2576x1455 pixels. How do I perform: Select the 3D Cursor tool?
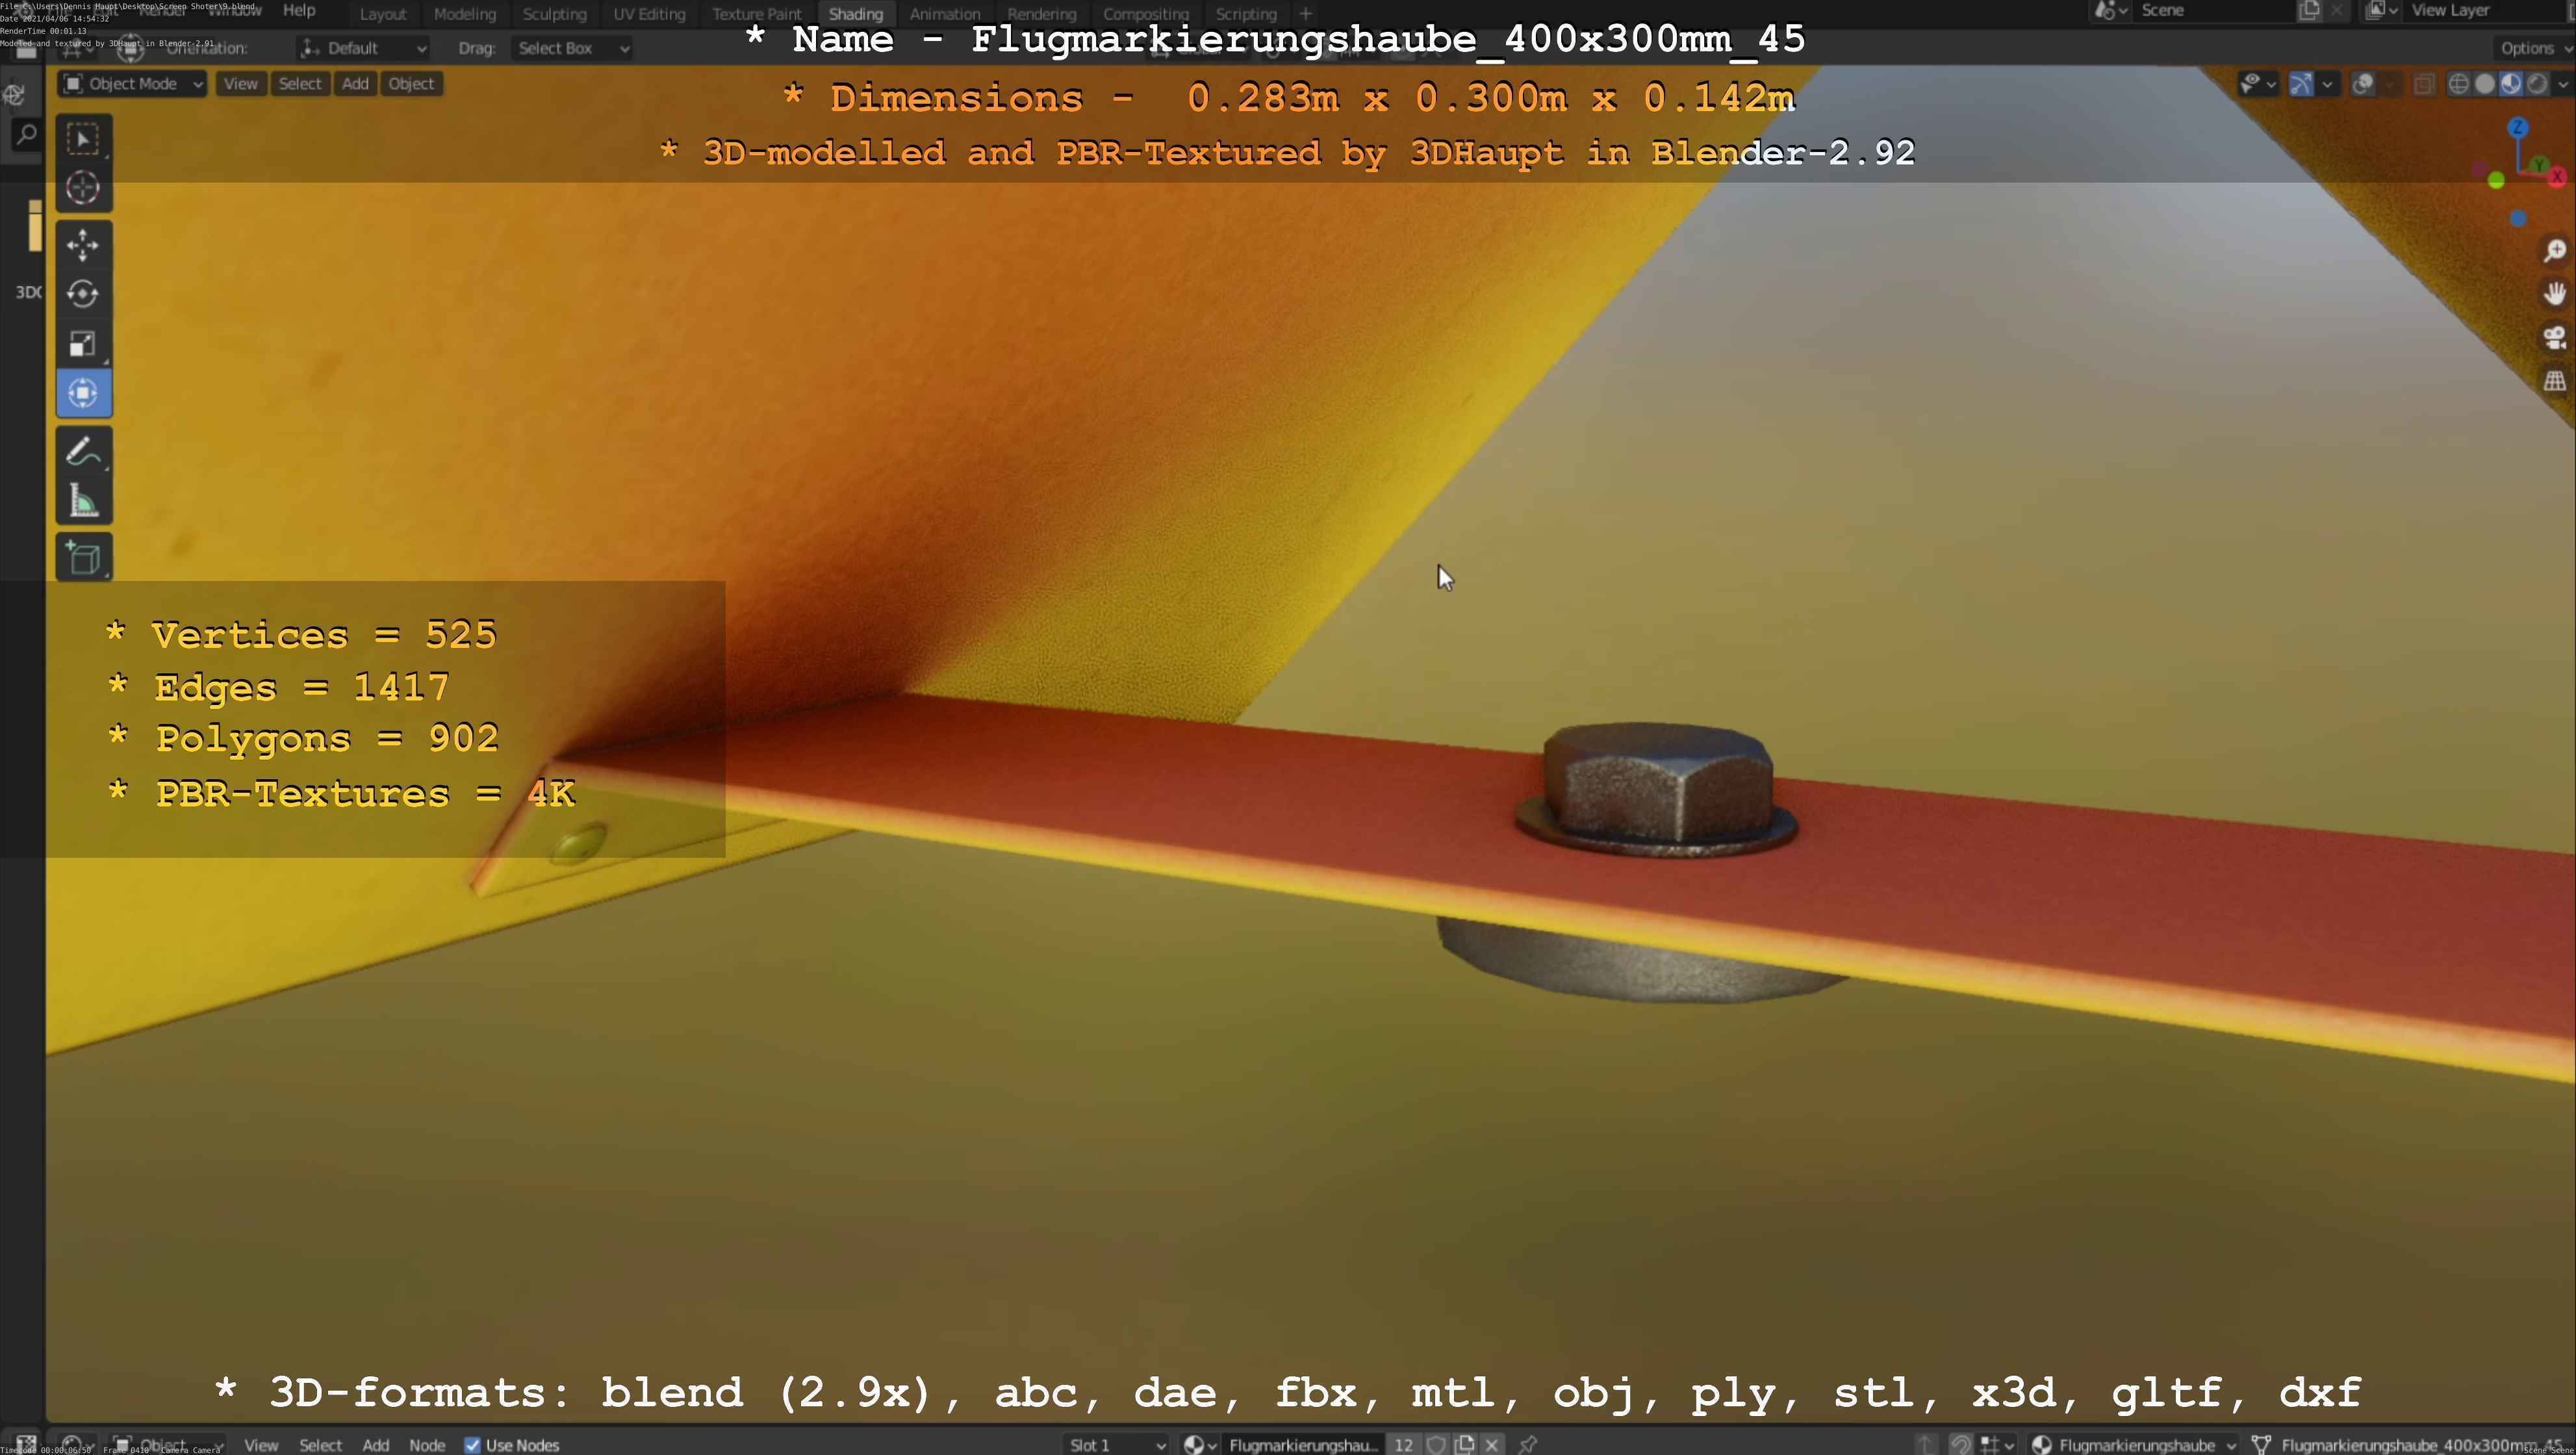point(83,188)
